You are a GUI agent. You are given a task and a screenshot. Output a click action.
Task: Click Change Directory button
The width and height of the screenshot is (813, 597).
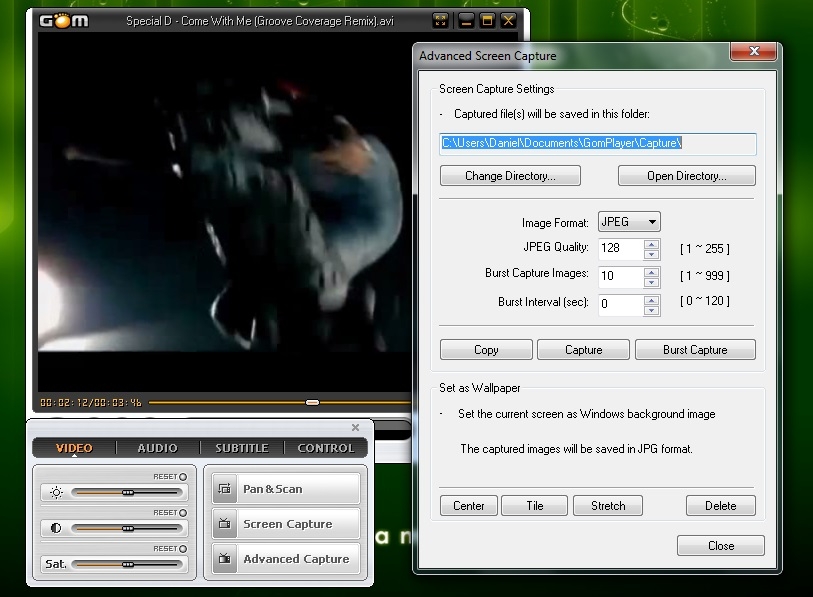[510, 176]
